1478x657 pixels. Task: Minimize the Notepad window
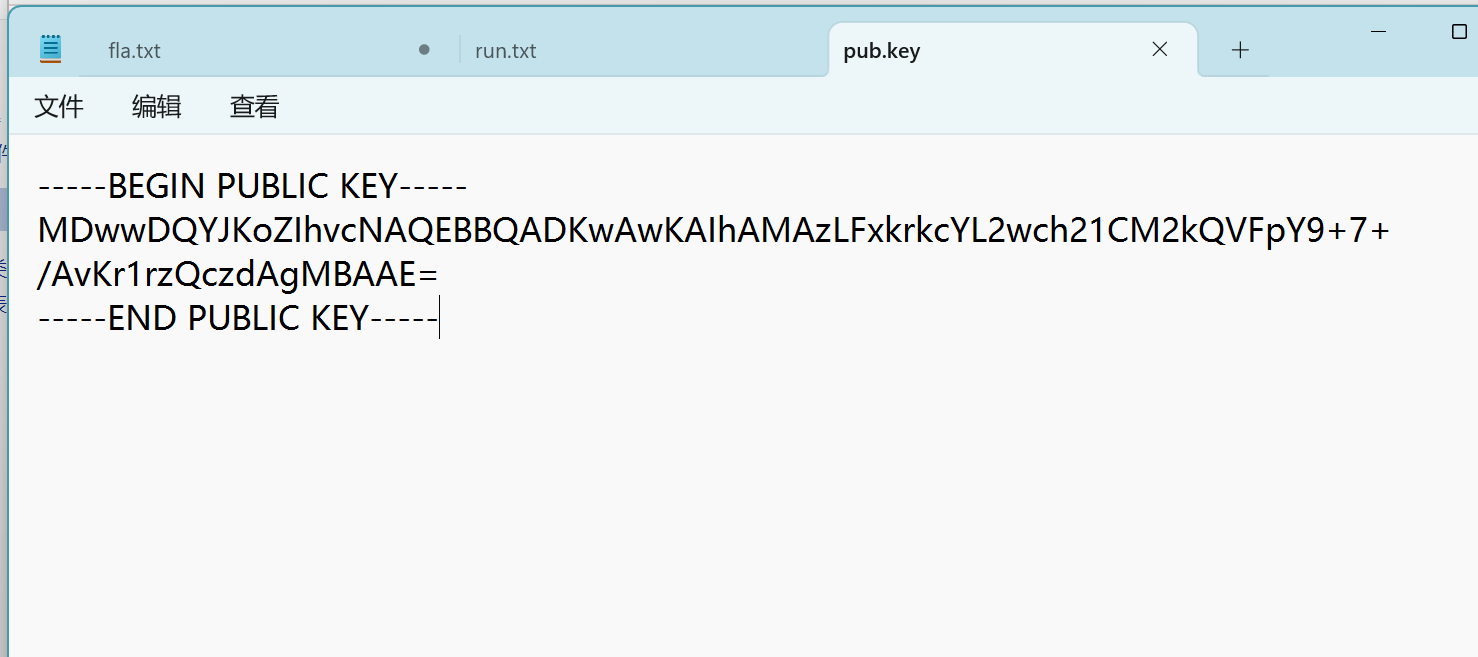click(x=1379, y=32)
